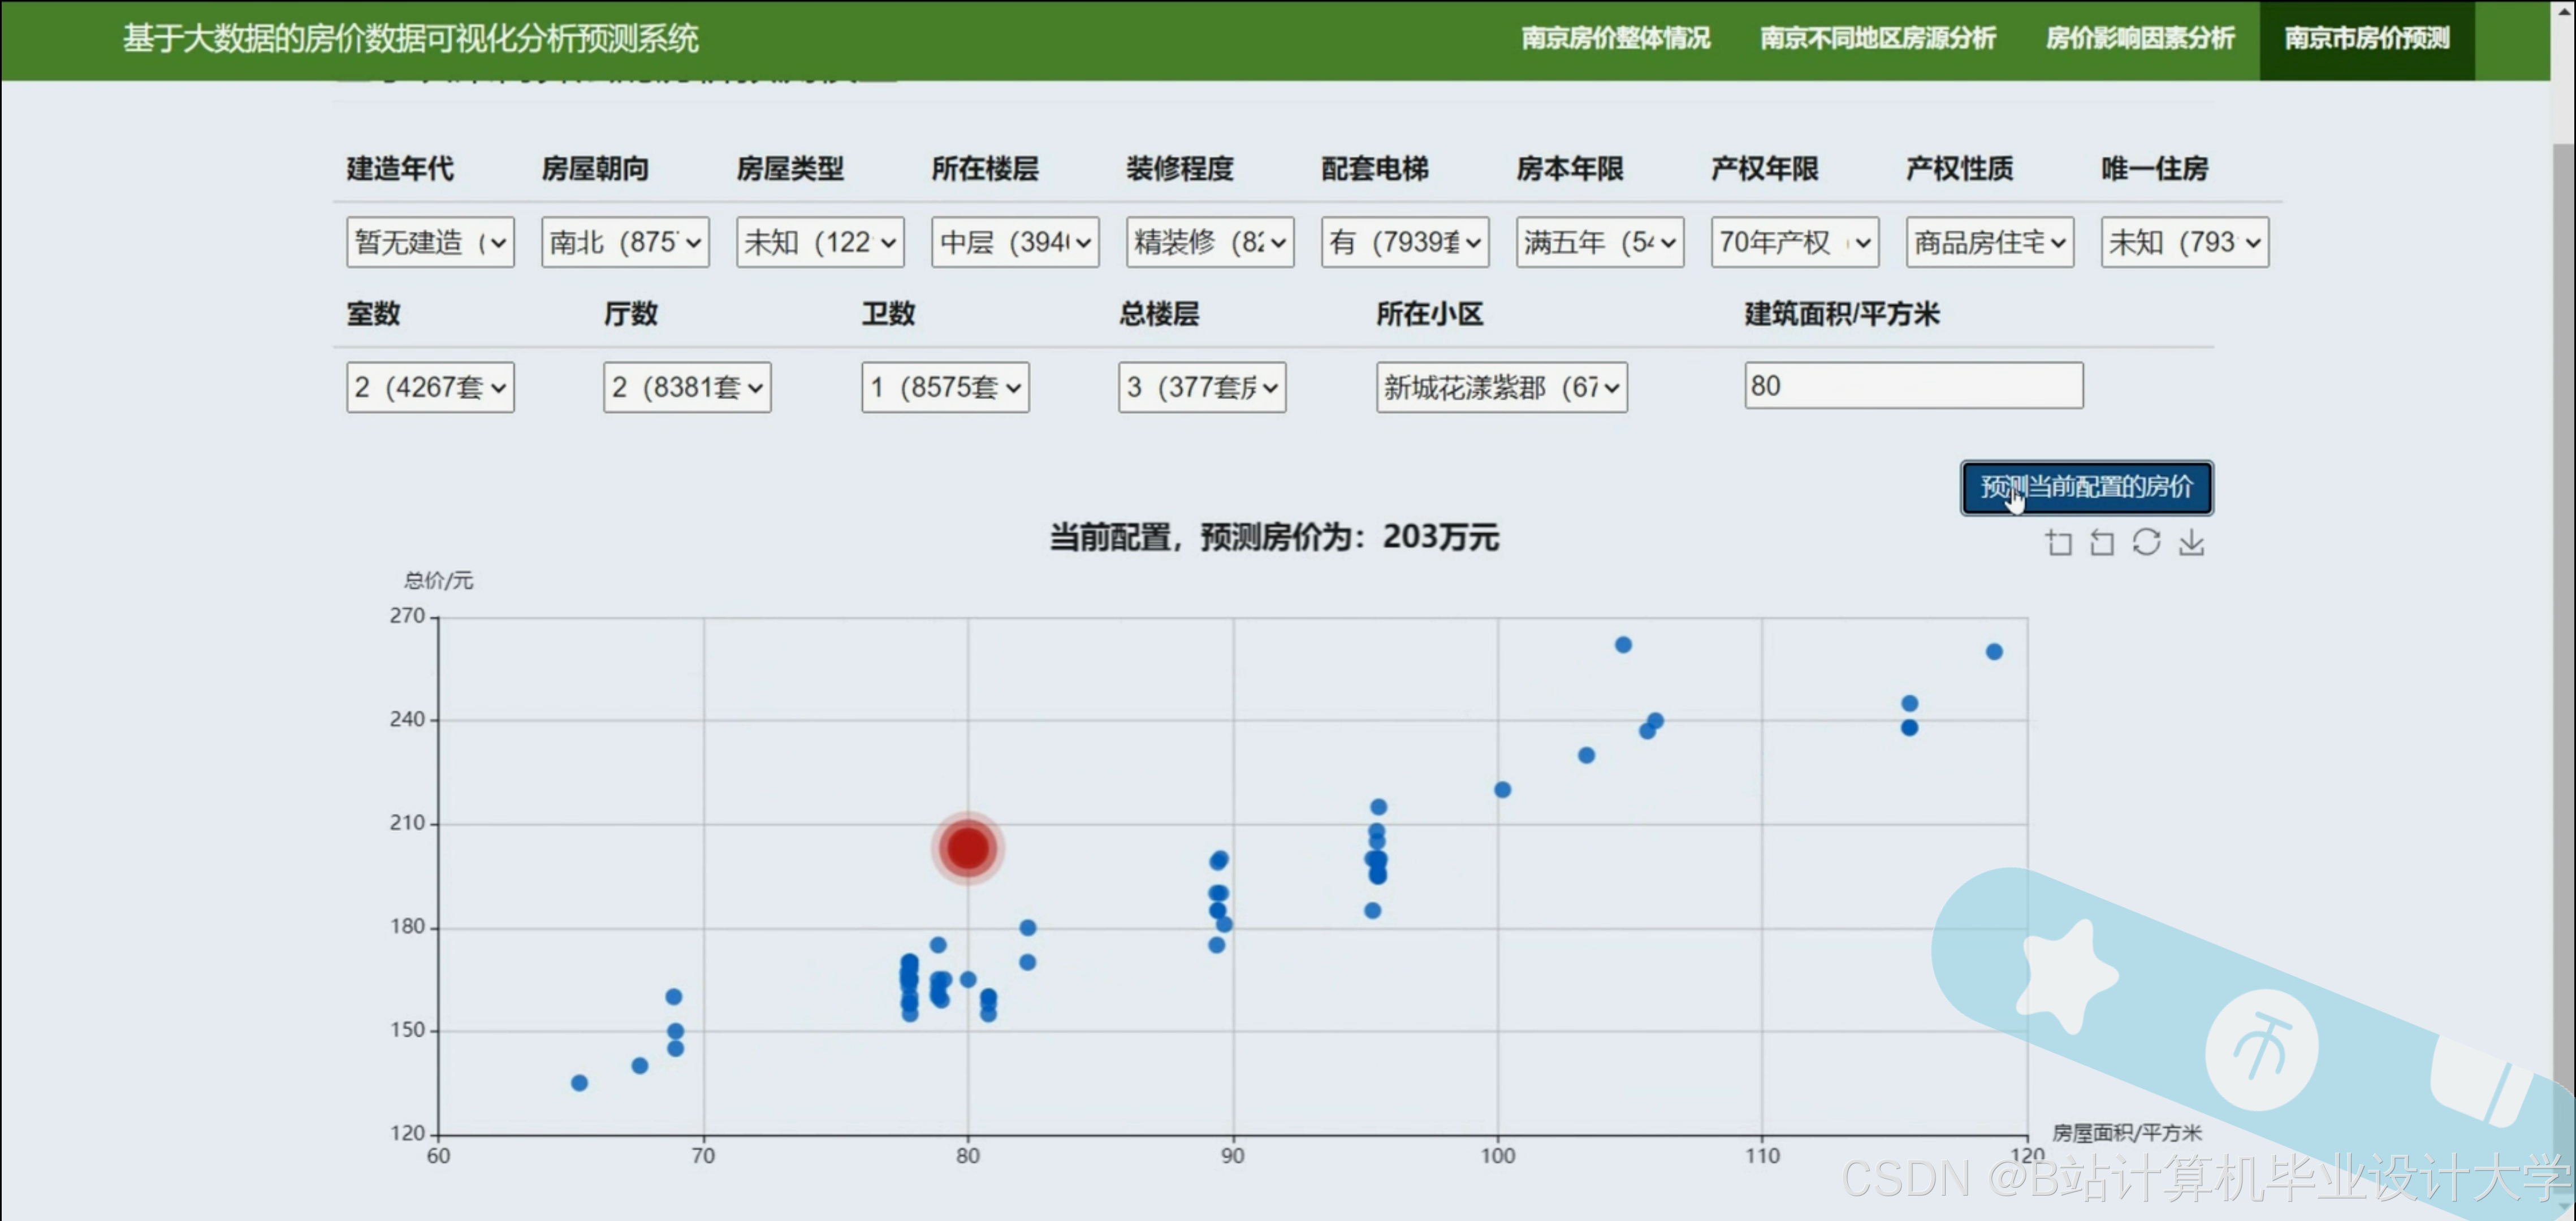Click the system title 基于大数据的房价数据可视化分析预测系统

[411, 39]
